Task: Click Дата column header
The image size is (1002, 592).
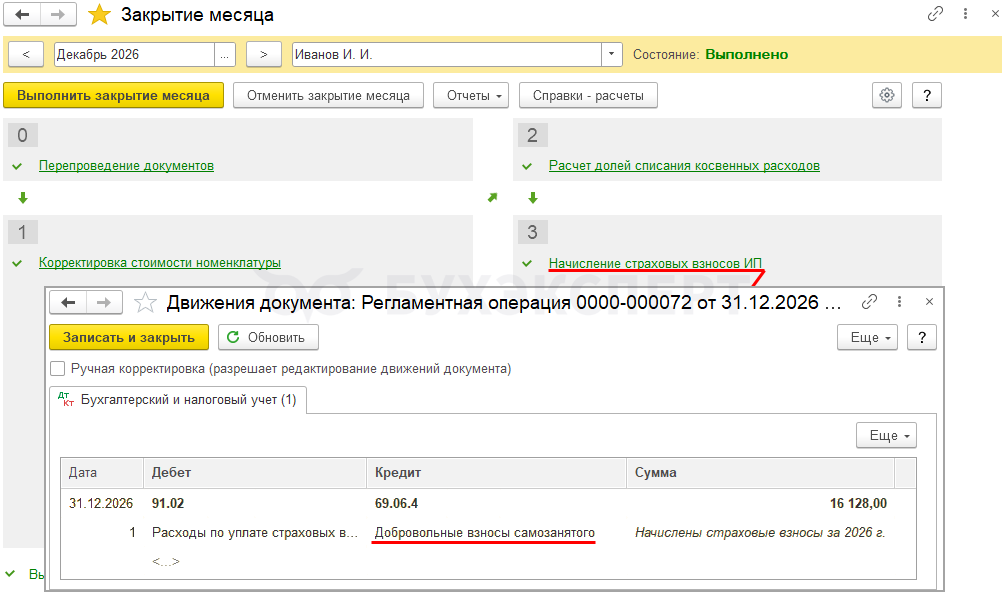Action: tap(102, 473)
